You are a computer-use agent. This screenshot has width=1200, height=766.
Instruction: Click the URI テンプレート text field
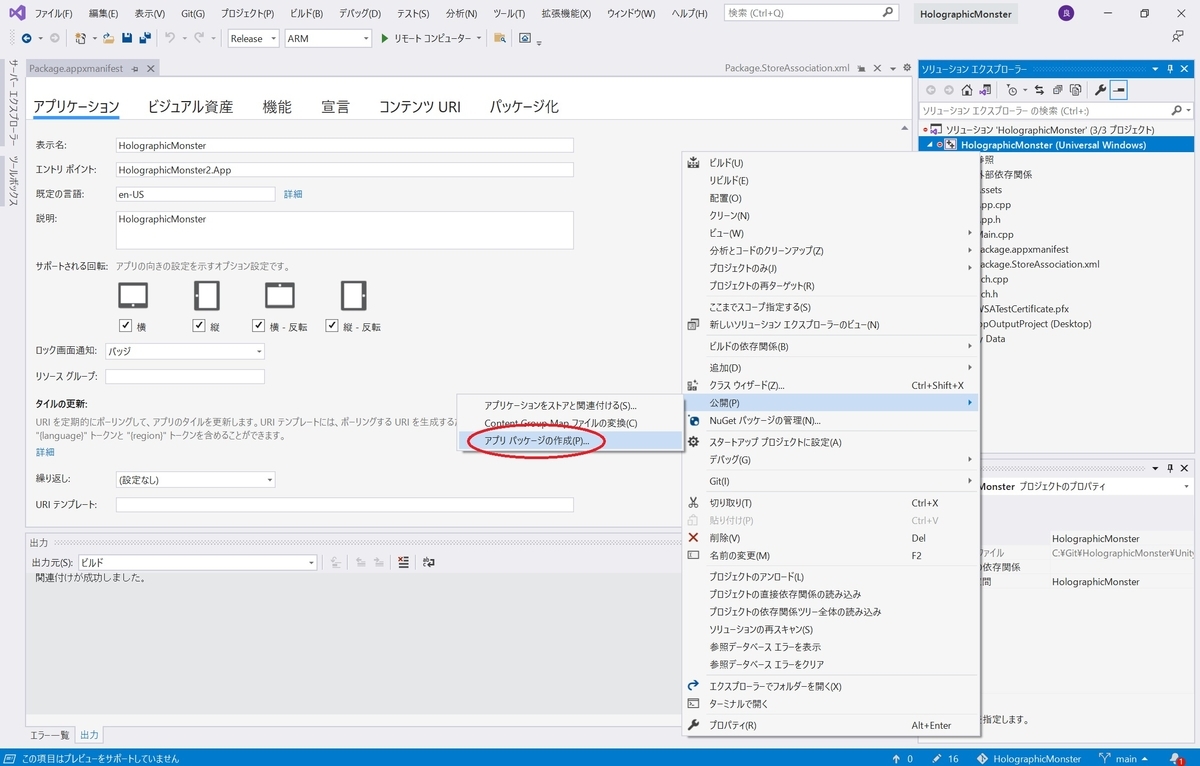click(345, 504)
